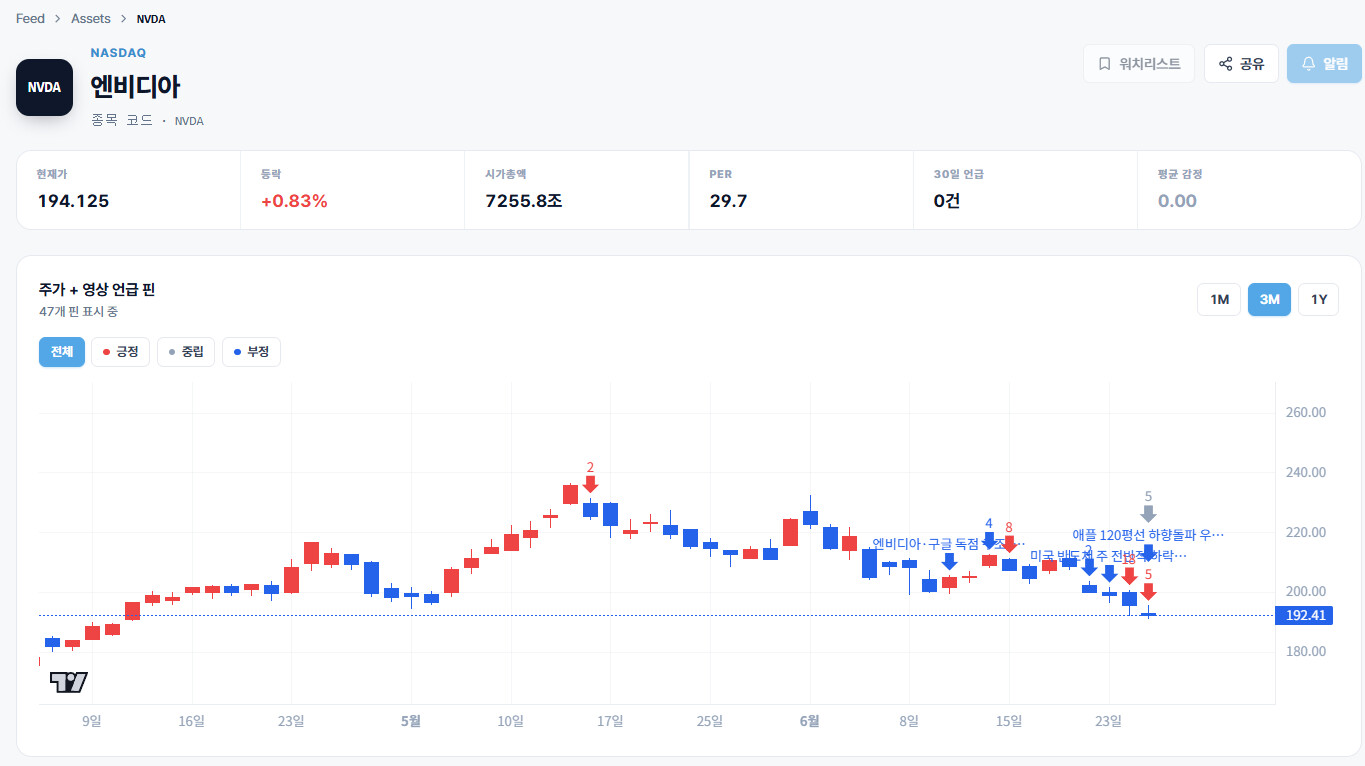Viewport: 1365px width, 766px height.
Task: Switch the chart to the 1M range
Action: (1219, 300)
